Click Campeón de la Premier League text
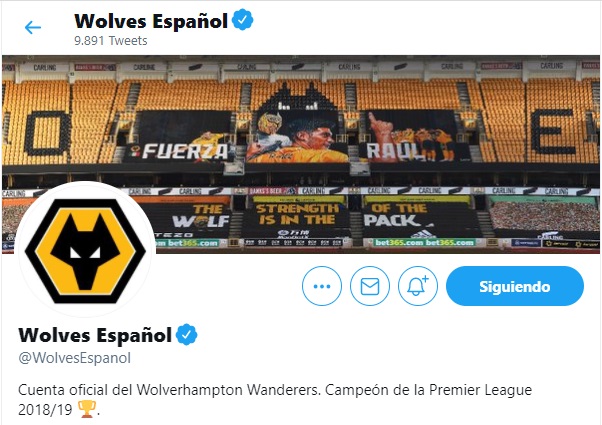This screenshot has height=425, width=602. (428, 390)
